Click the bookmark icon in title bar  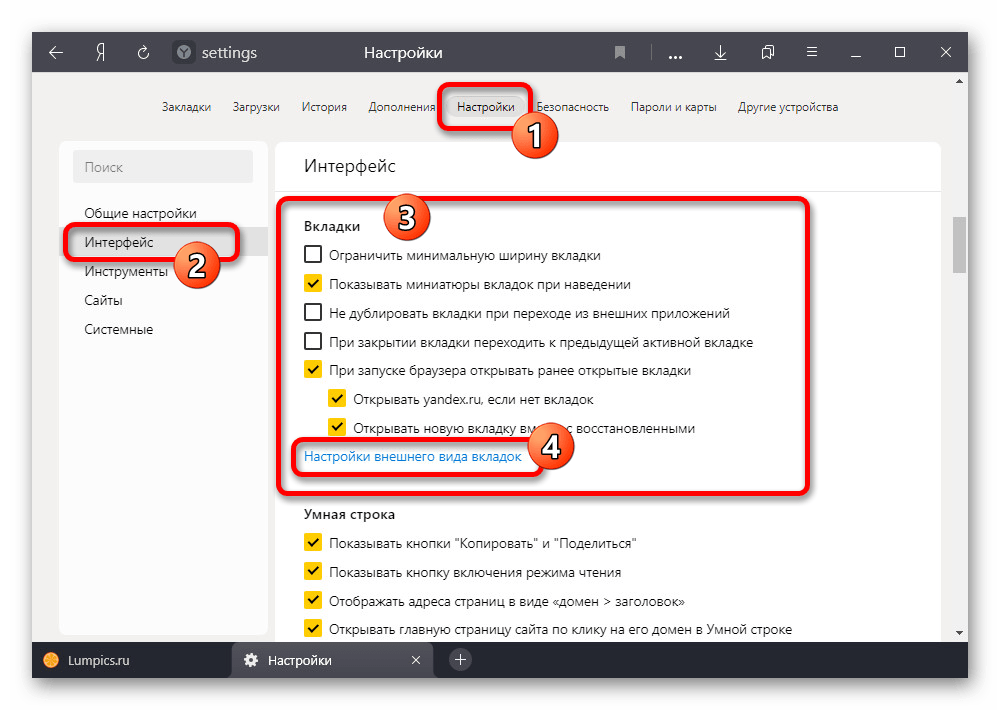(x=620, y=53)
